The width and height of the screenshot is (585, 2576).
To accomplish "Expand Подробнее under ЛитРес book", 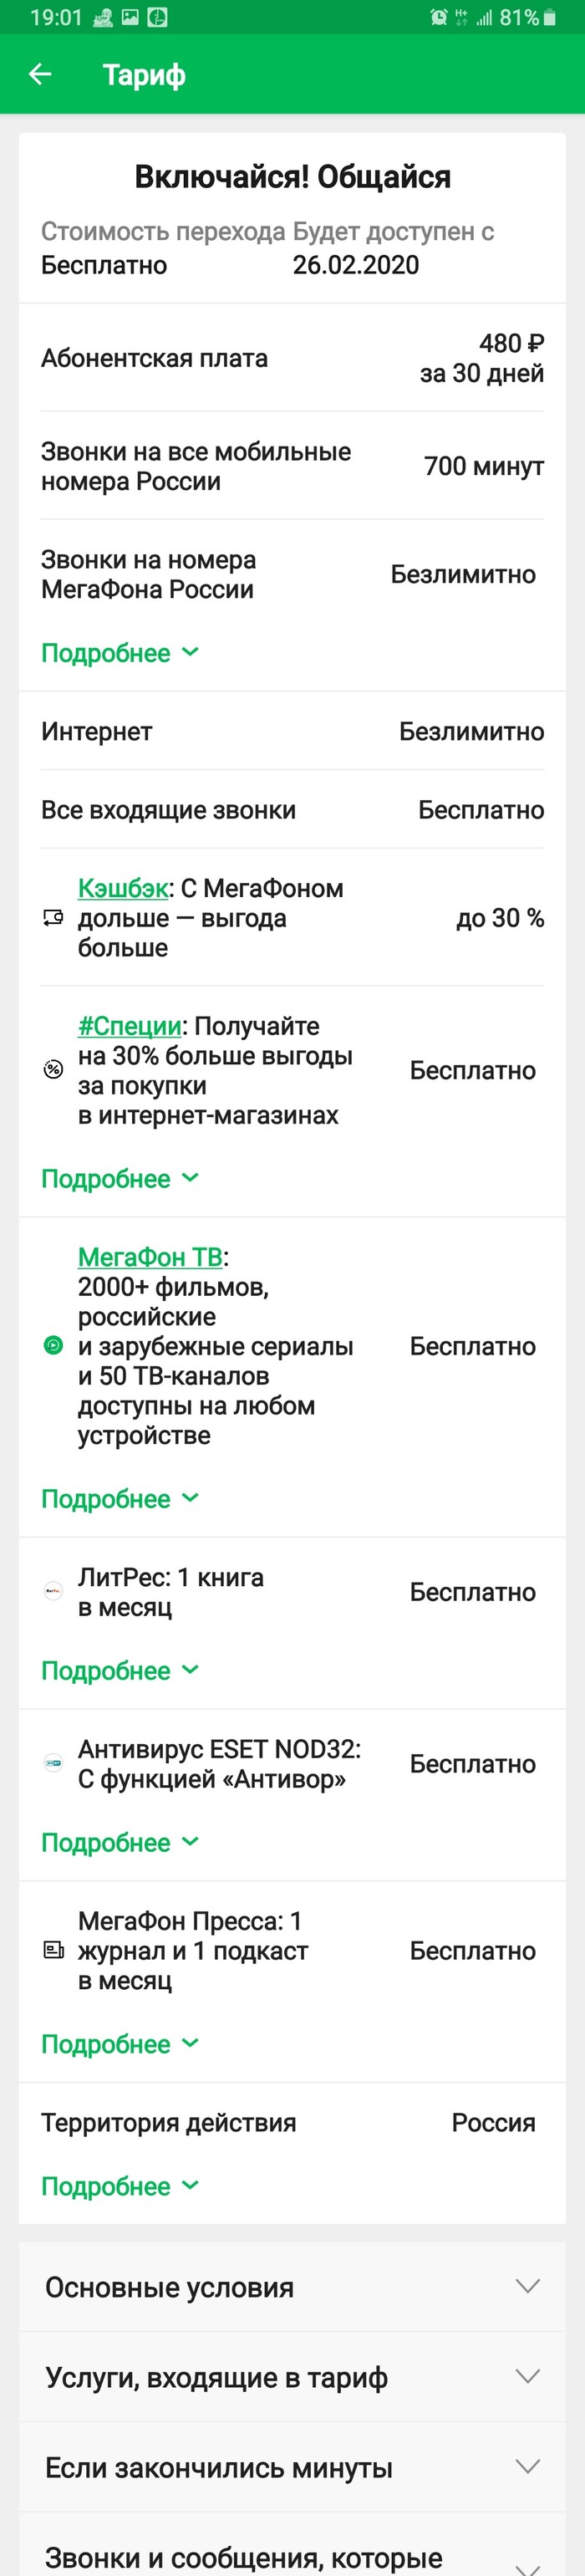I will (120, 1671).
